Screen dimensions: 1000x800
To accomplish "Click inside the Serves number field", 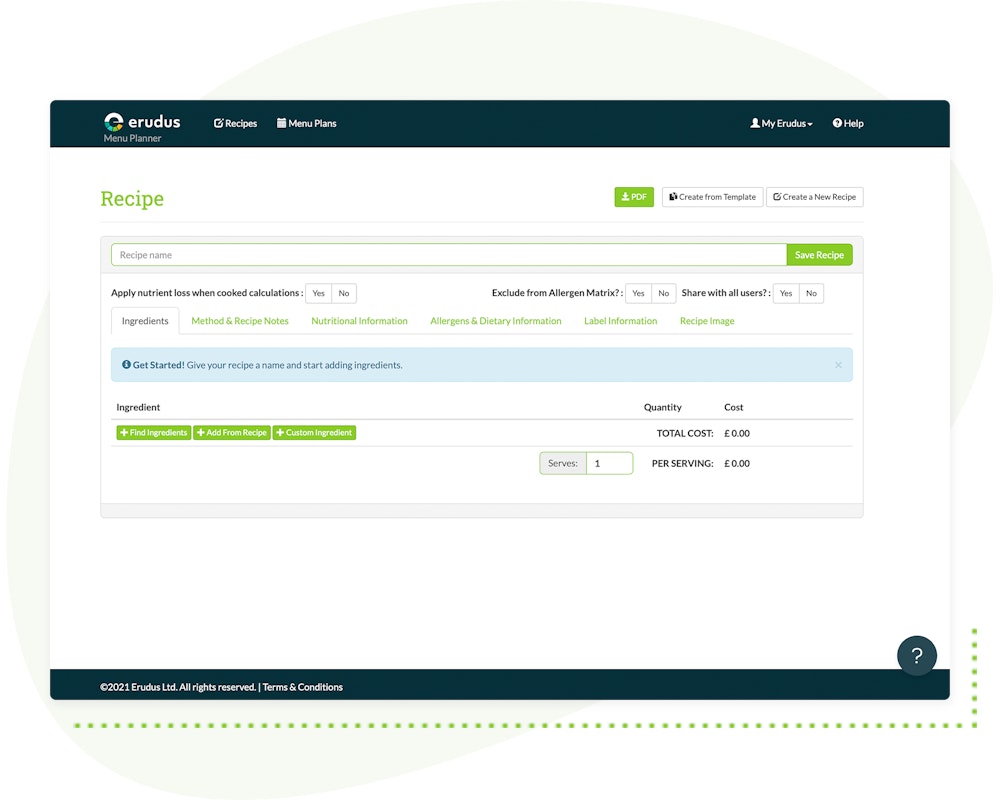I will click(612, 463).
